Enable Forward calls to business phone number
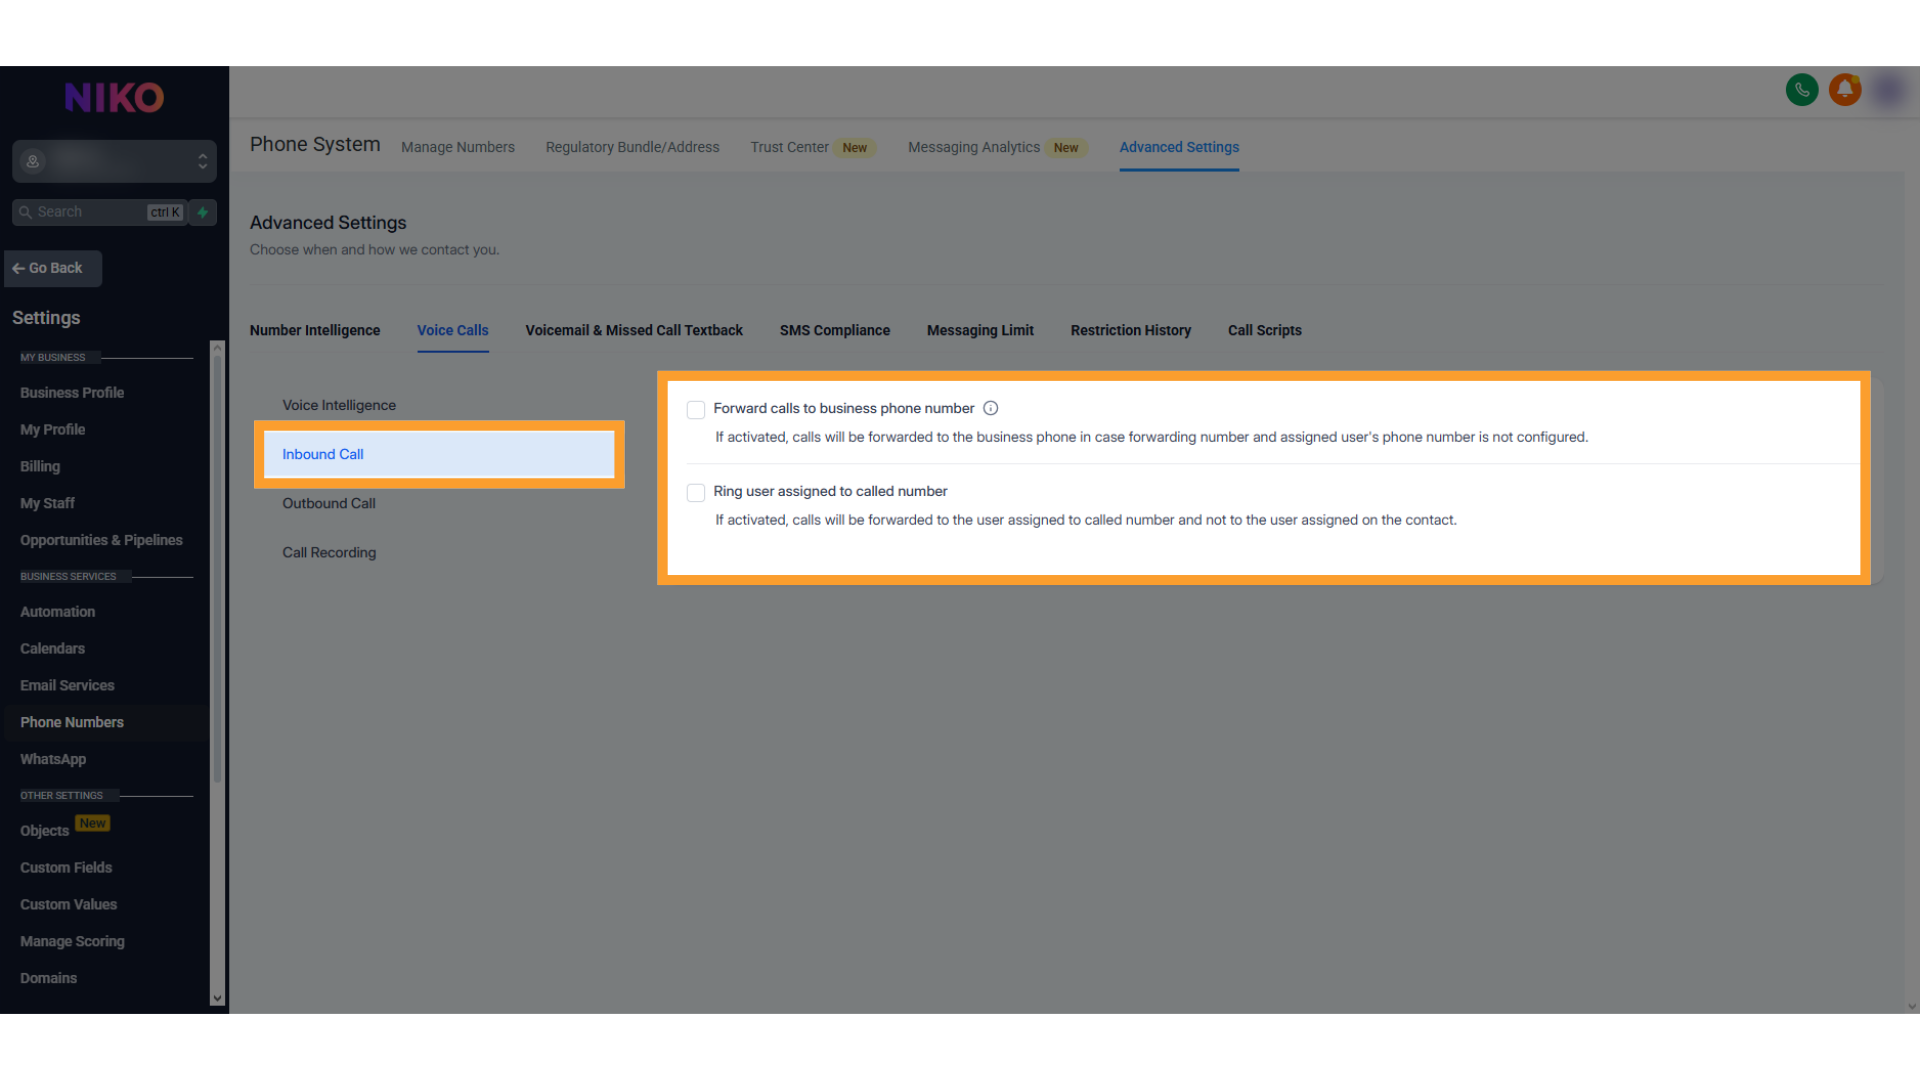The height and width of the screenshot is (1080, 1920). [x=696, y=409]
